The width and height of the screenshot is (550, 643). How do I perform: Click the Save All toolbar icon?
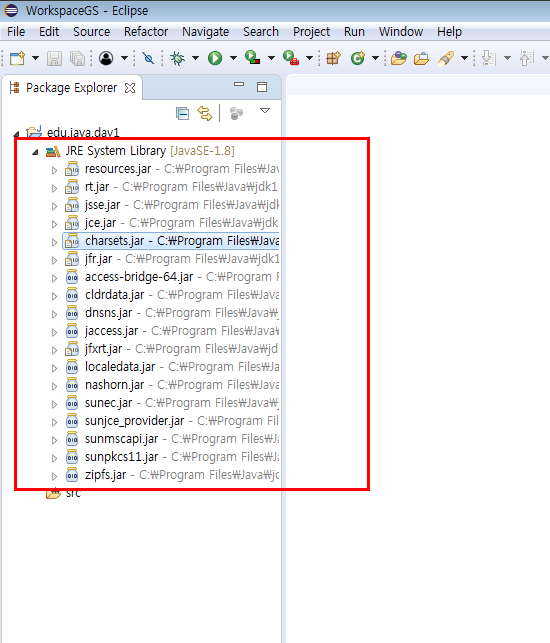(x=77, y=58)
